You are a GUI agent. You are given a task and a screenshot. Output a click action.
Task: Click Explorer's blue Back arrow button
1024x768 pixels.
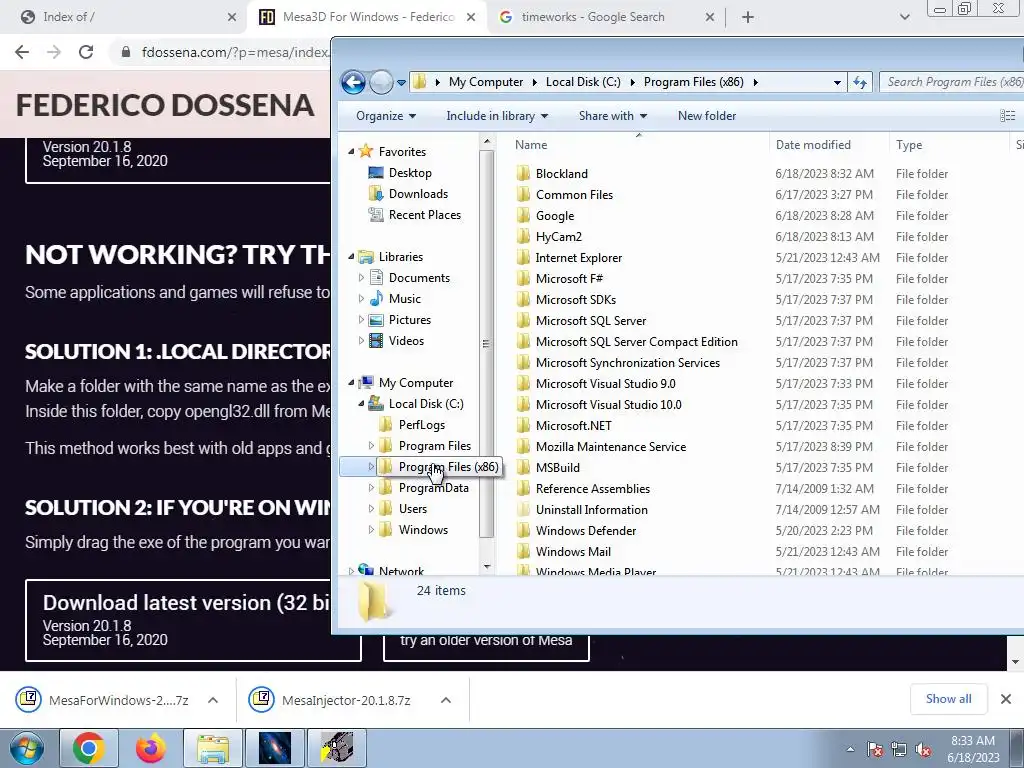point(353,82)
